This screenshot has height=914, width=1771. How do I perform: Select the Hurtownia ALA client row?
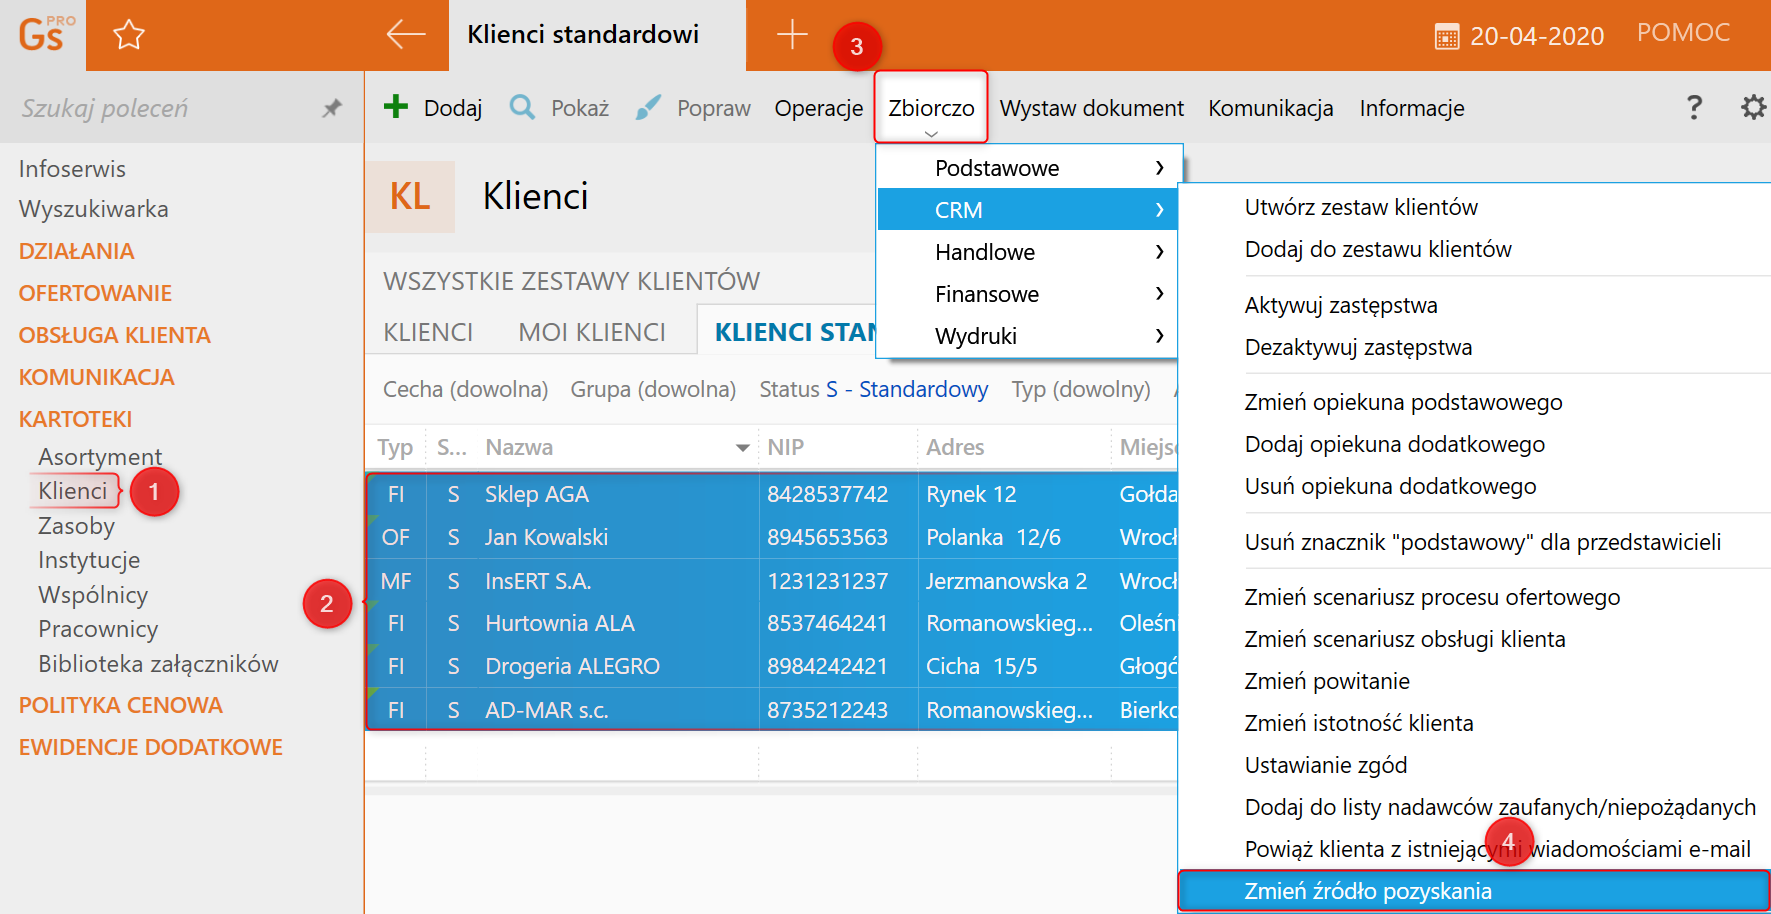pos(771,623)
